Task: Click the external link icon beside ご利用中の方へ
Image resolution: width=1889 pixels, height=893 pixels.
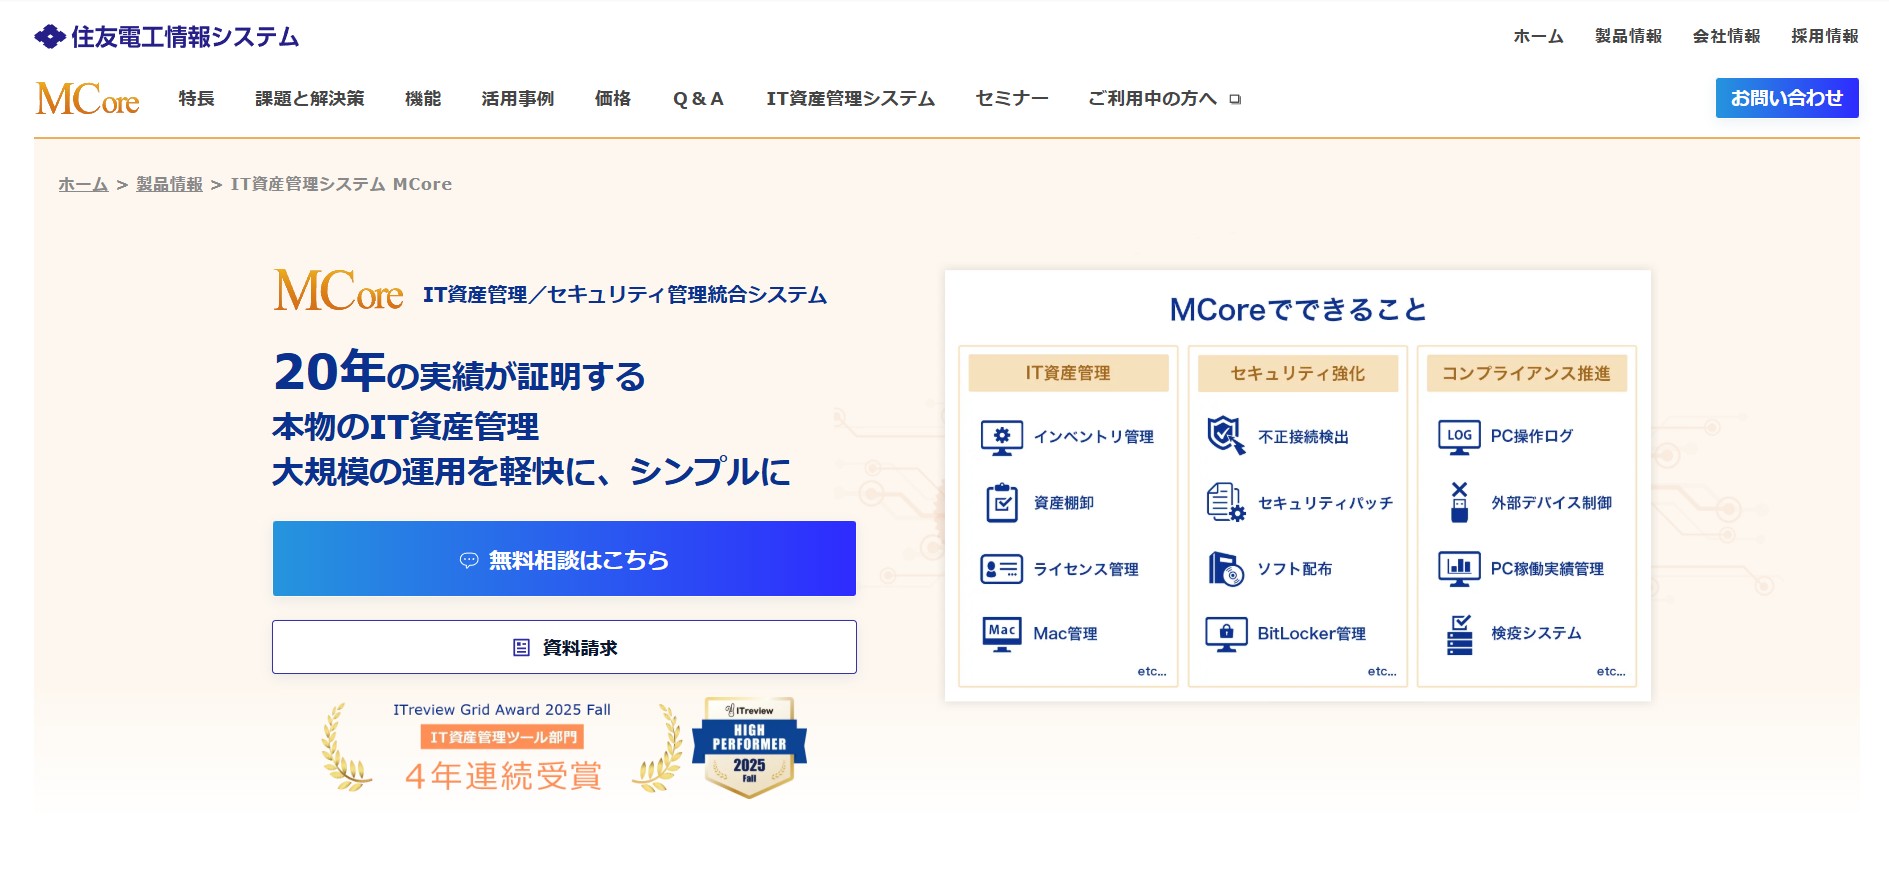Action: click(1235, 99)
